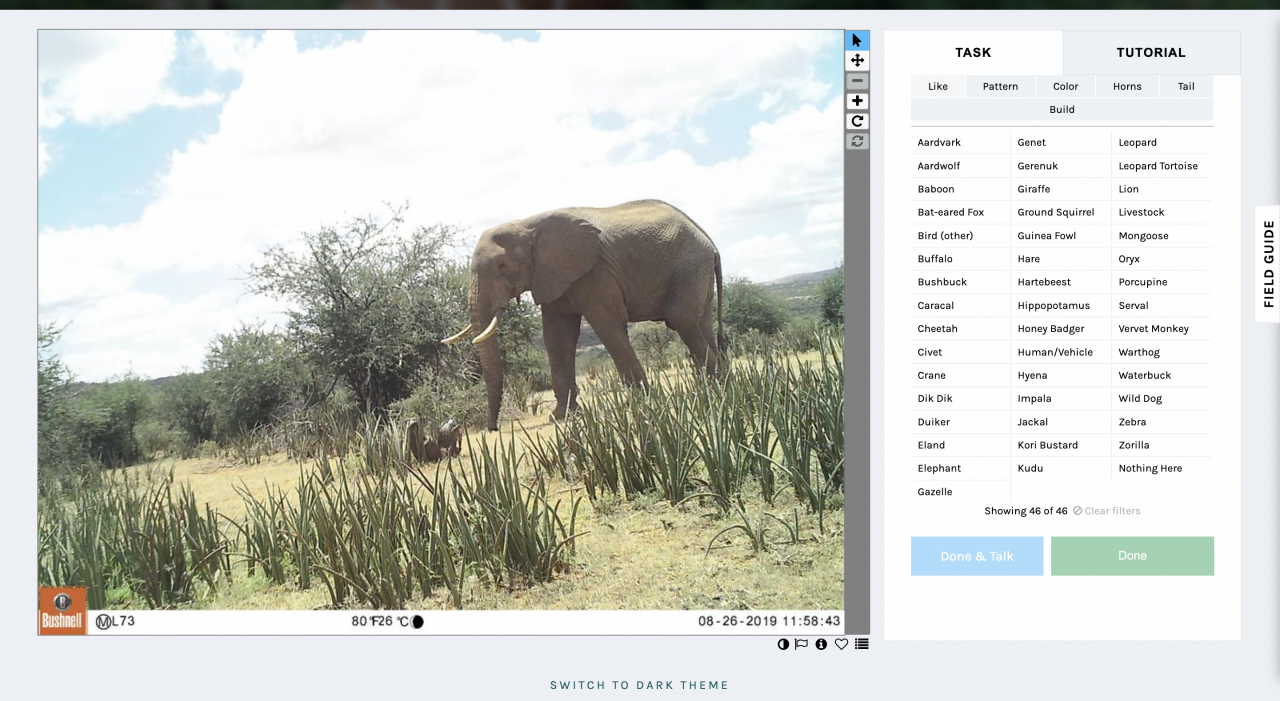Screen dimensions: 1280x701
Task: Open the Pattern filter
Action: point(1000,86)
